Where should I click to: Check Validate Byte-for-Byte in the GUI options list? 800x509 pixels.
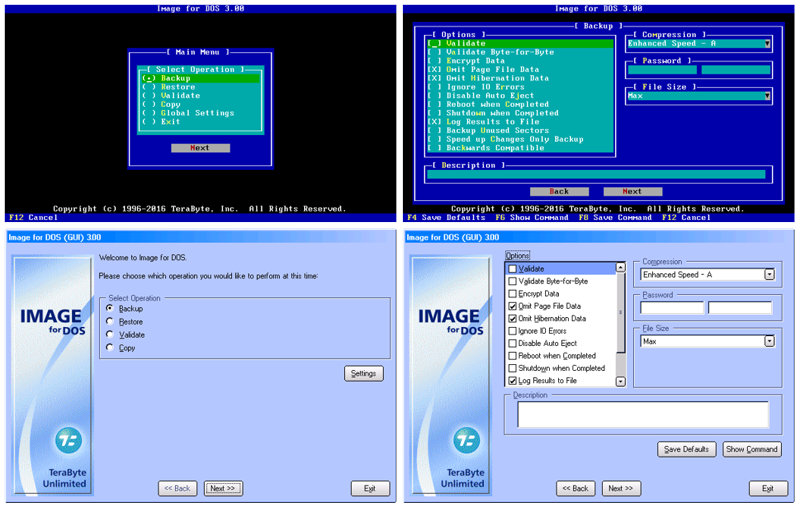512,281
